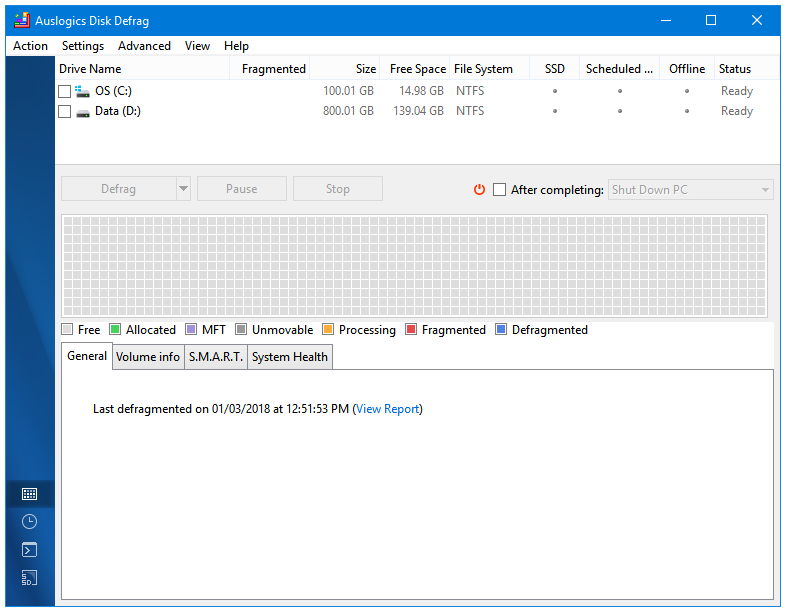Click the cluster map grid area
The width and height of the screenshot is (786, 614).
415,266
